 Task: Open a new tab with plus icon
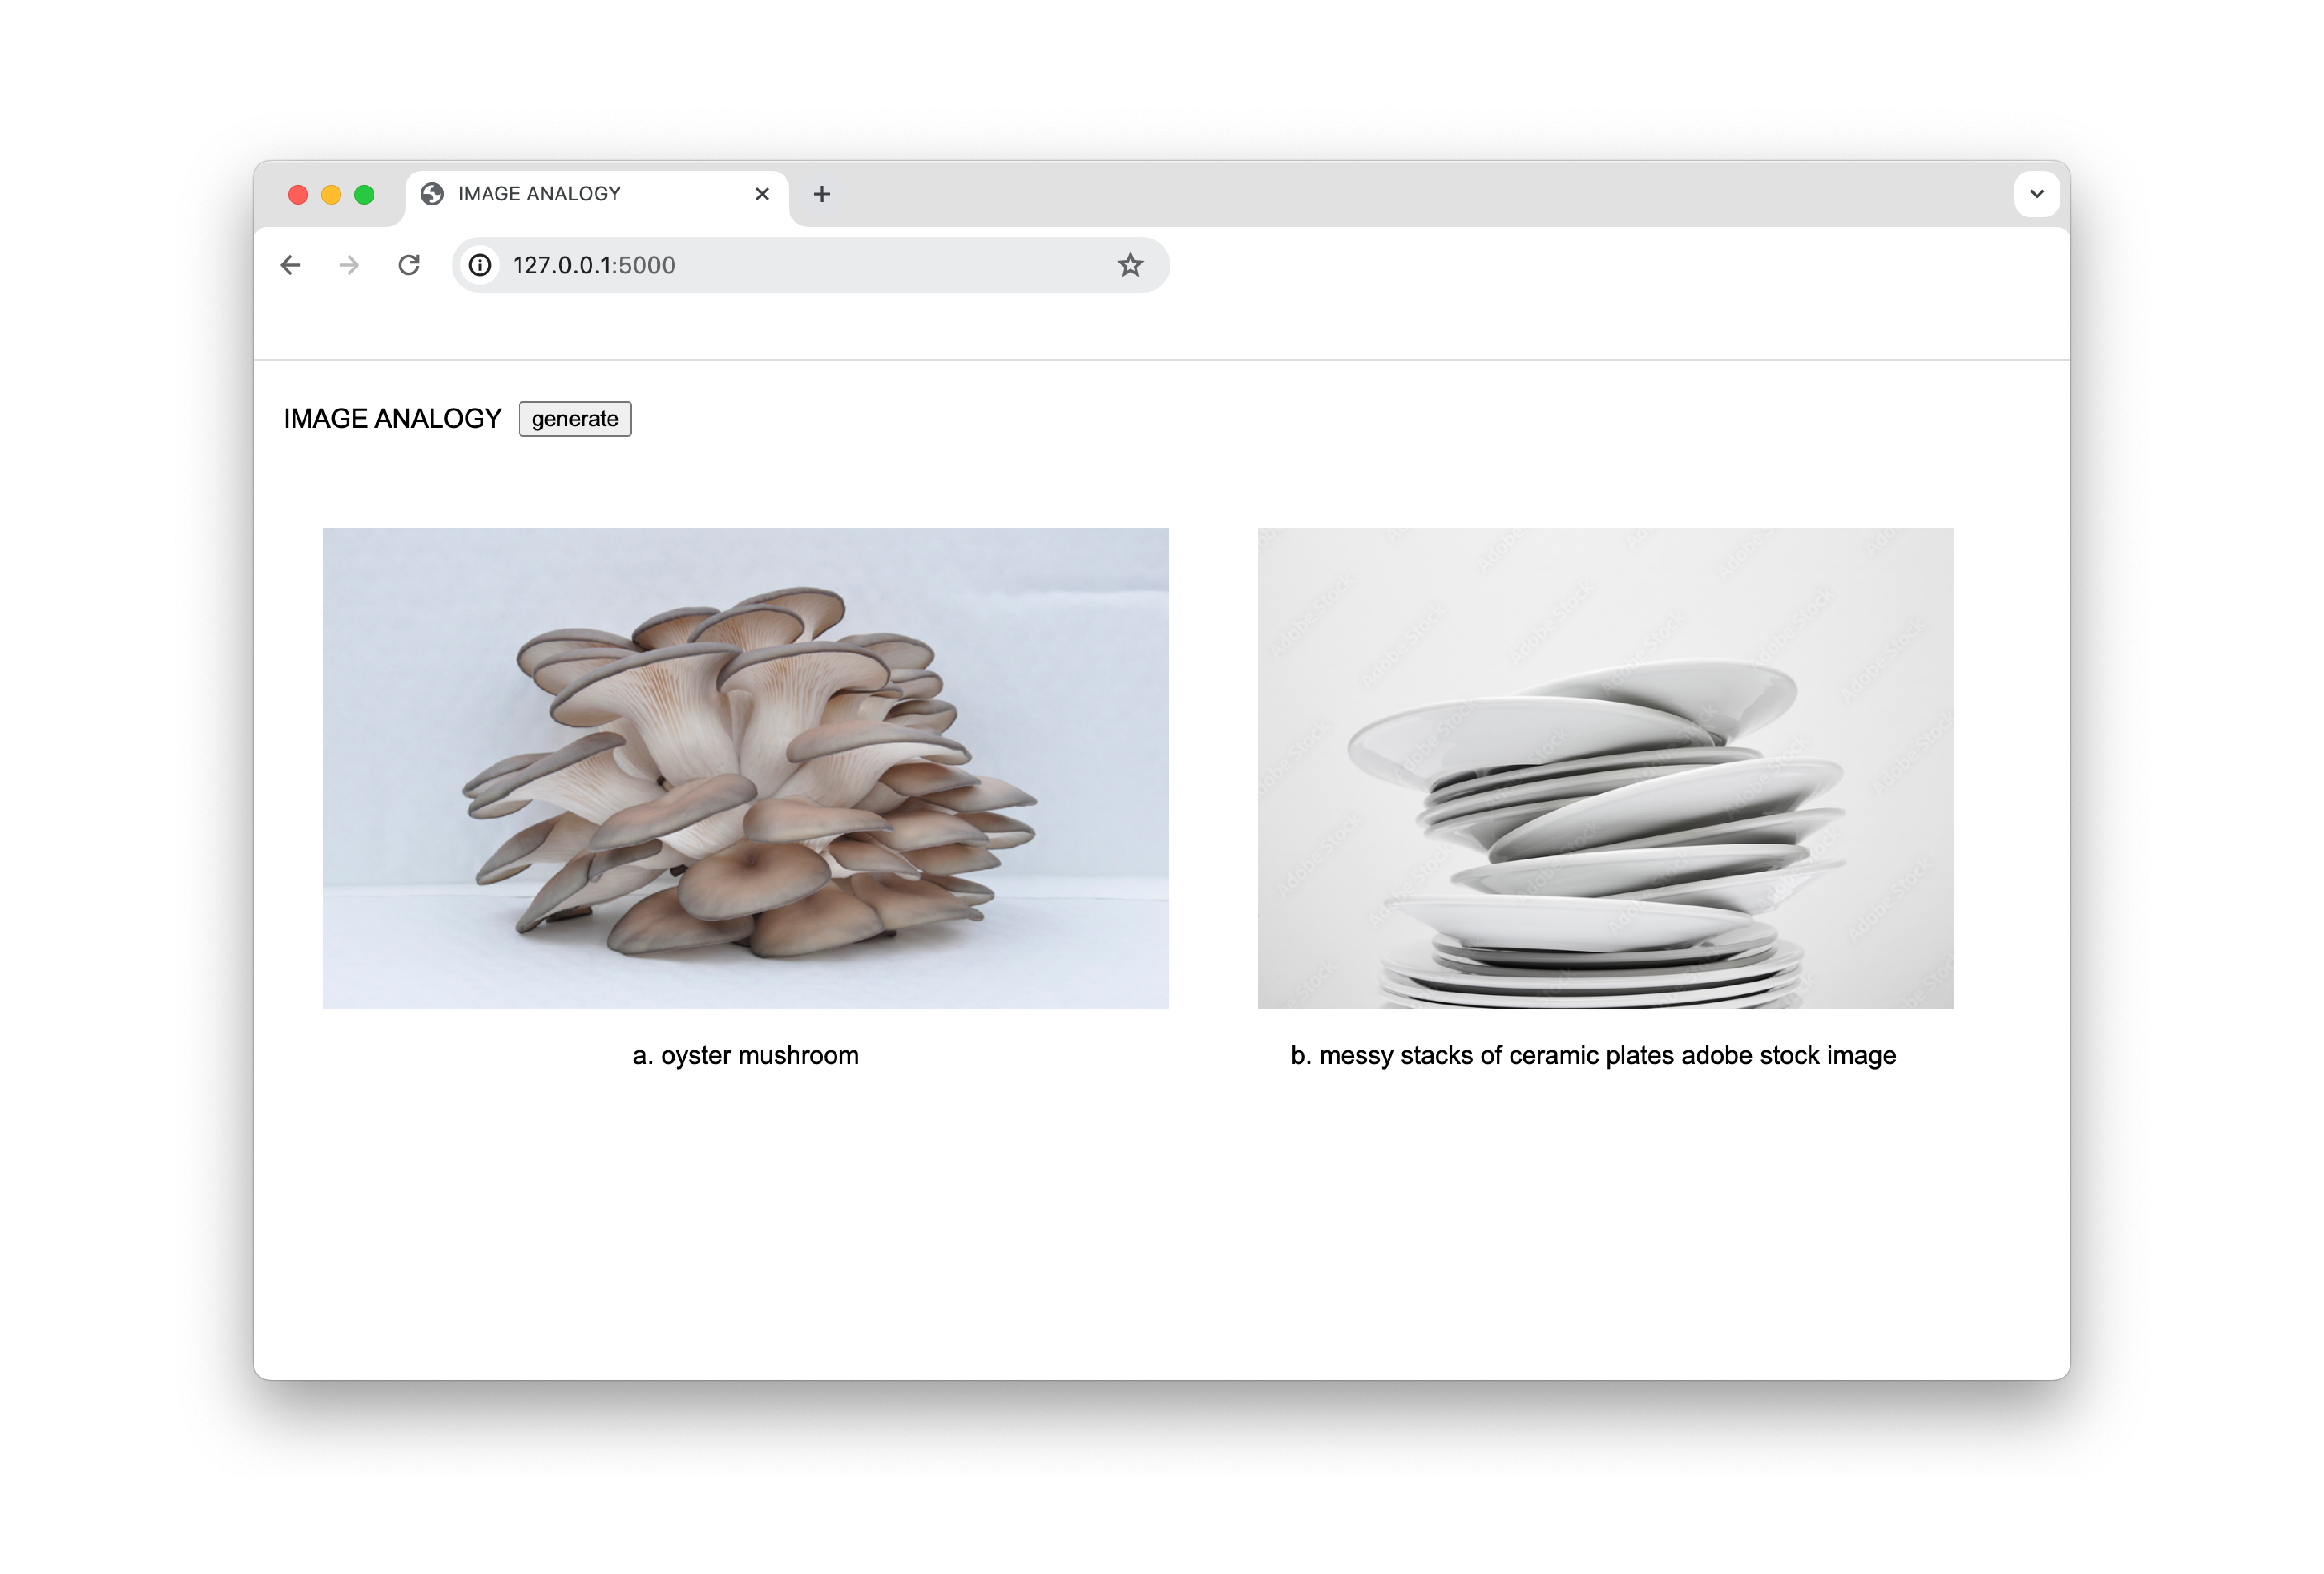coord(821,194)
